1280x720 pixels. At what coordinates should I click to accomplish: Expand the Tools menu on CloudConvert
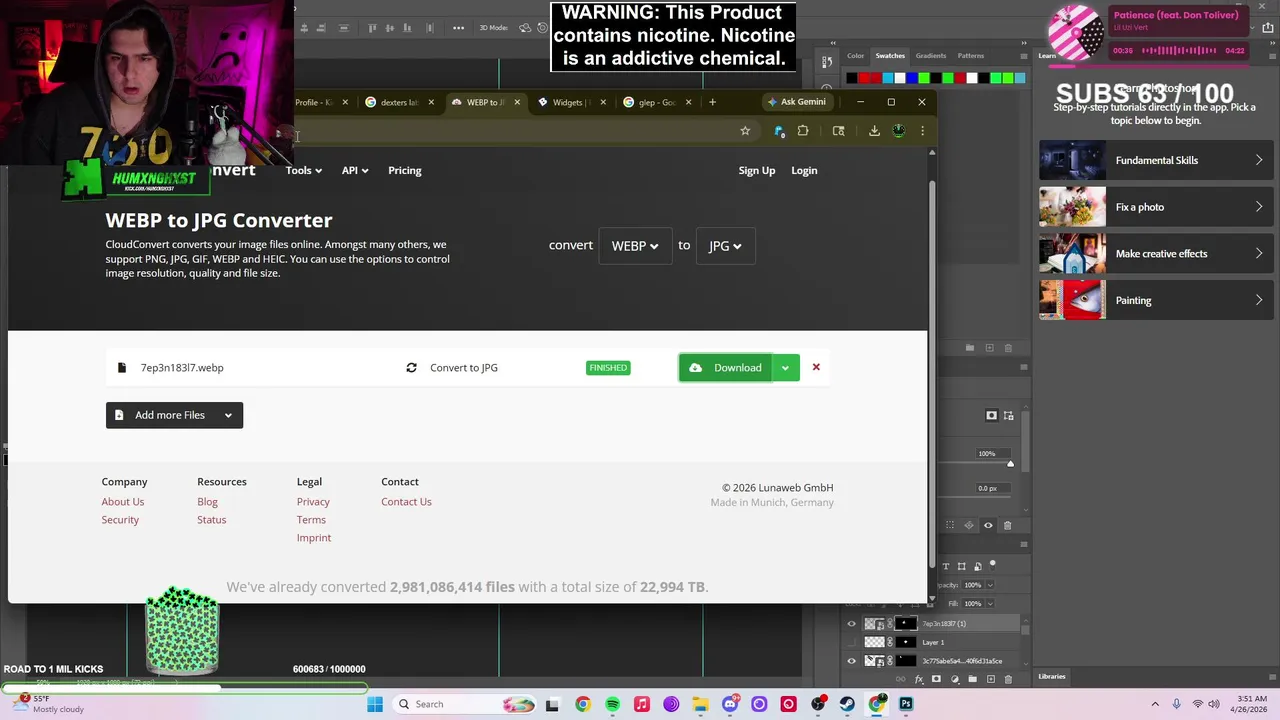(x=303, y=170)
